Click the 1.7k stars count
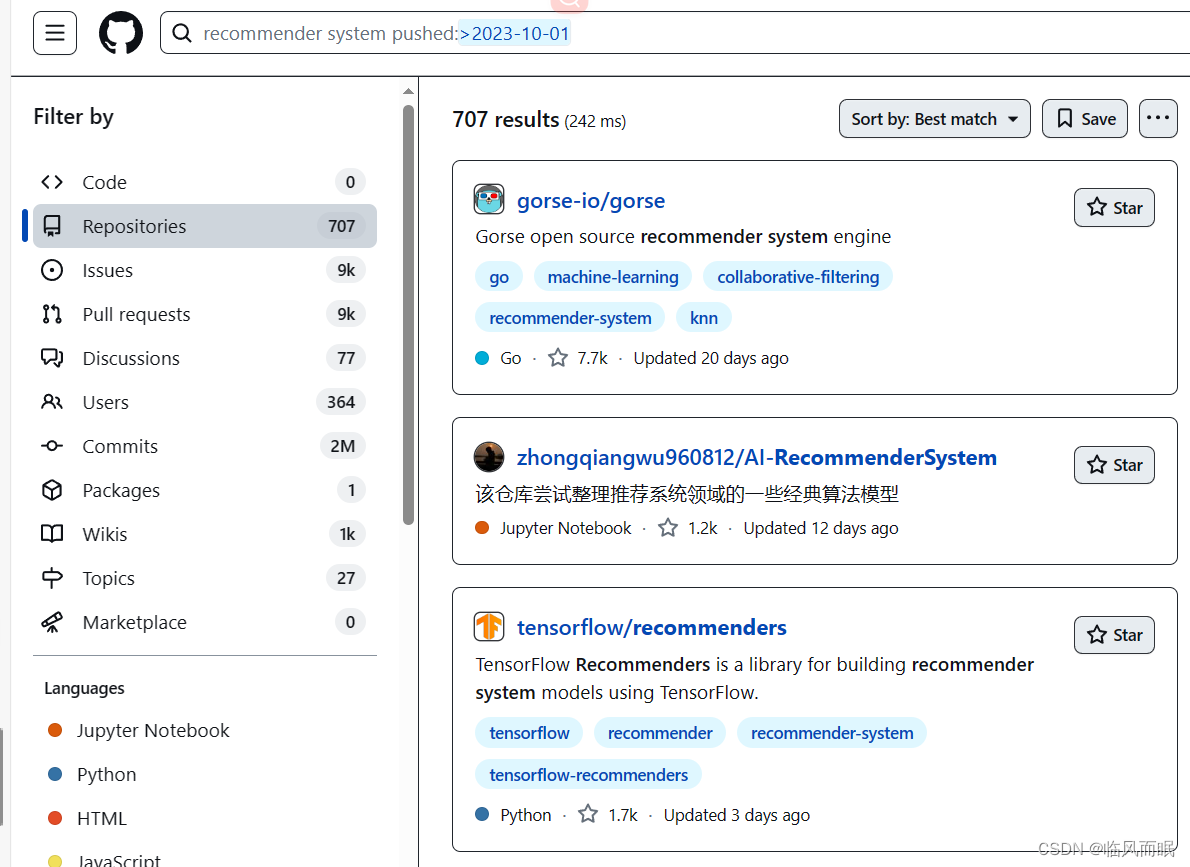Viewport: 1190px width, 867px height. [609, 815]
